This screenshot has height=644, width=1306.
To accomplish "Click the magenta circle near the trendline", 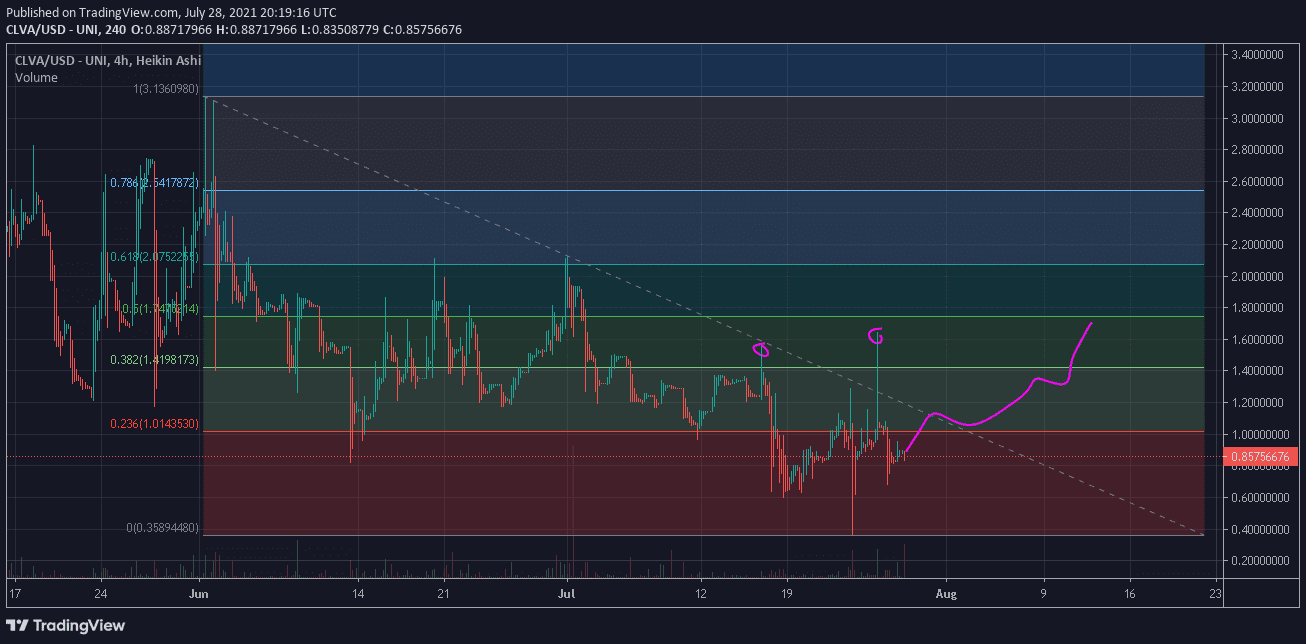I will [x=761, y=350].
